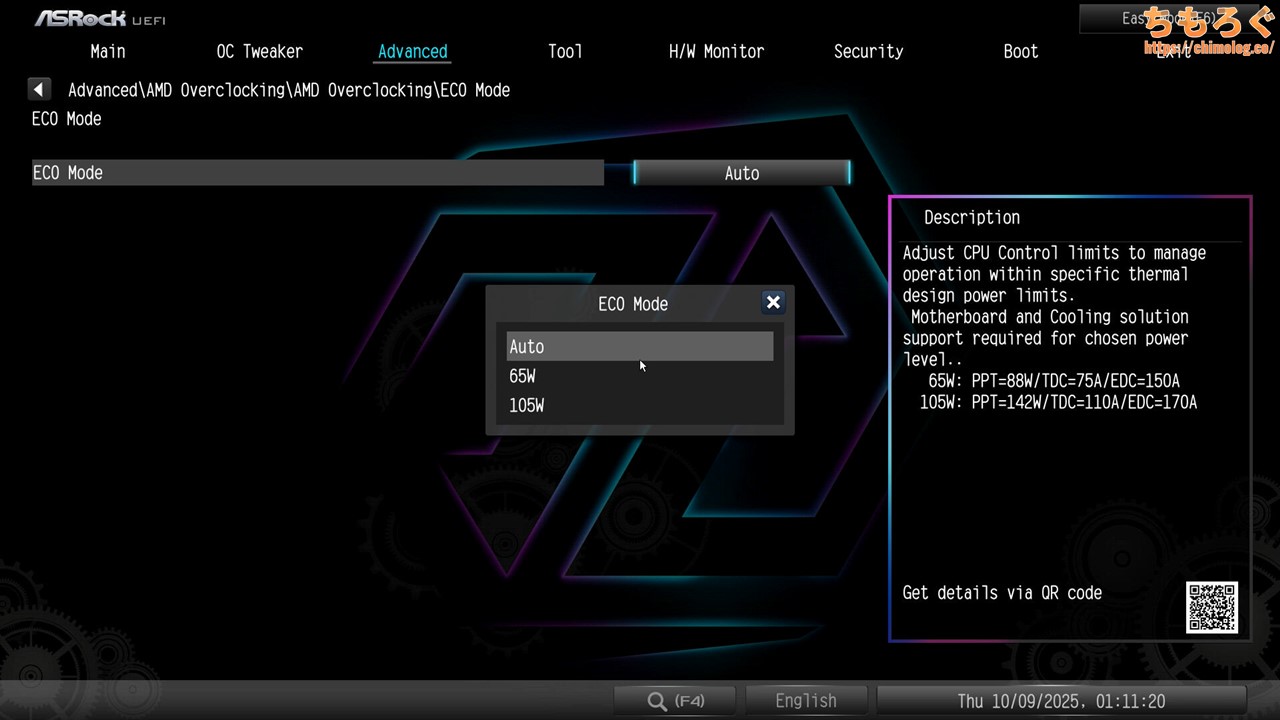1280x720 pixels.
Task: Open the ECO Mode Auto value dropdown
Action: click(741, 173)
